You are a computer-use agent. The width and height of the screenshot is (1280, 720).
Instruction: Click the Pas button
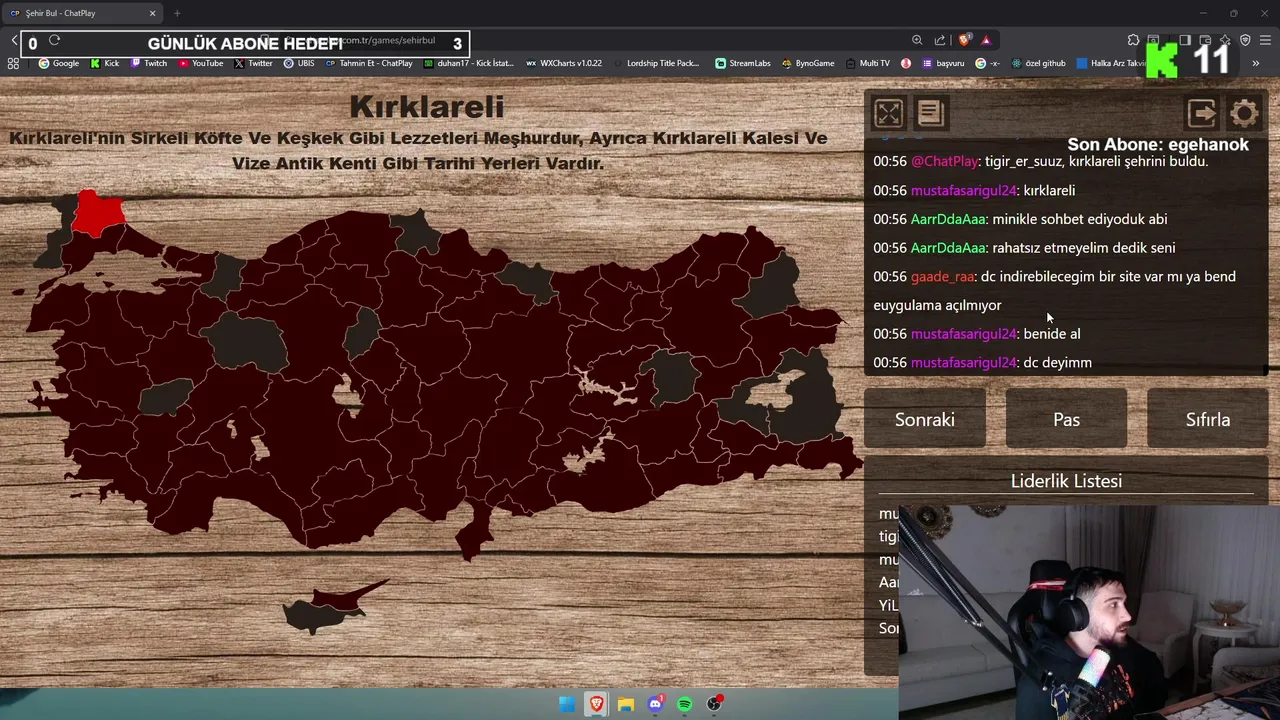coord(1066,419)
